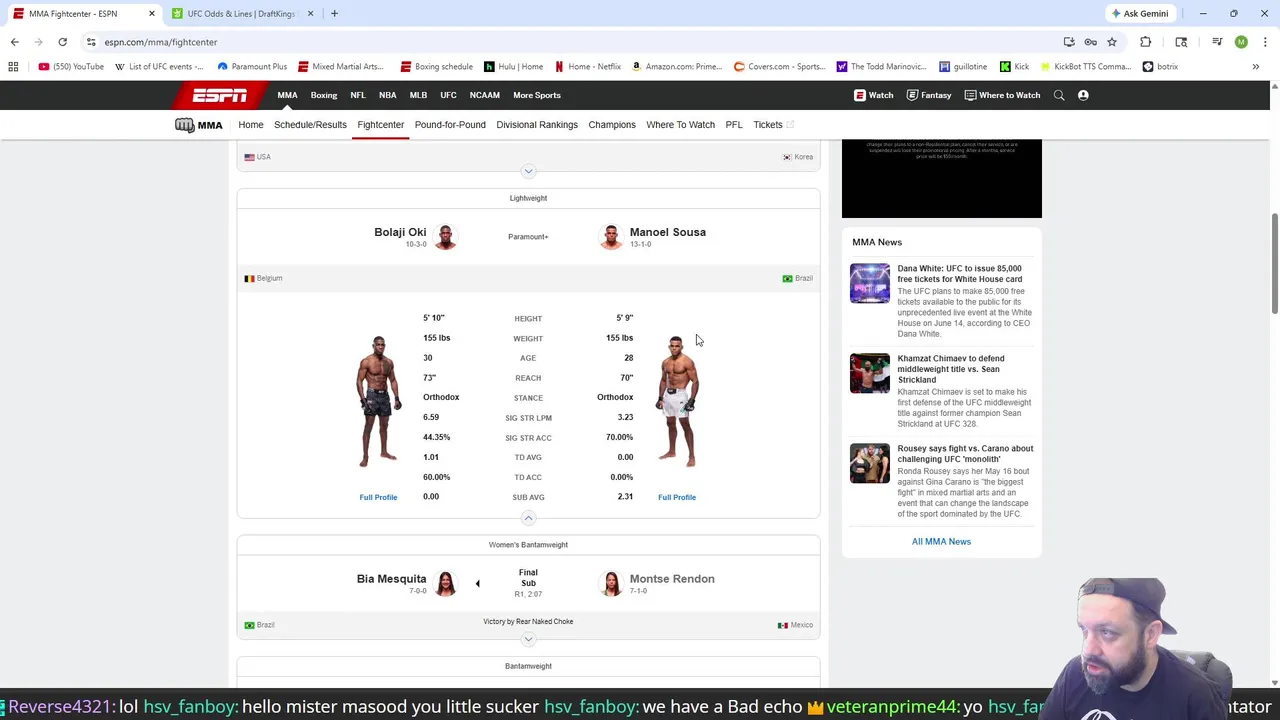Open the Chrome apps grid icon
This screenshot has height=720, width=1280.
click(13, 66)
